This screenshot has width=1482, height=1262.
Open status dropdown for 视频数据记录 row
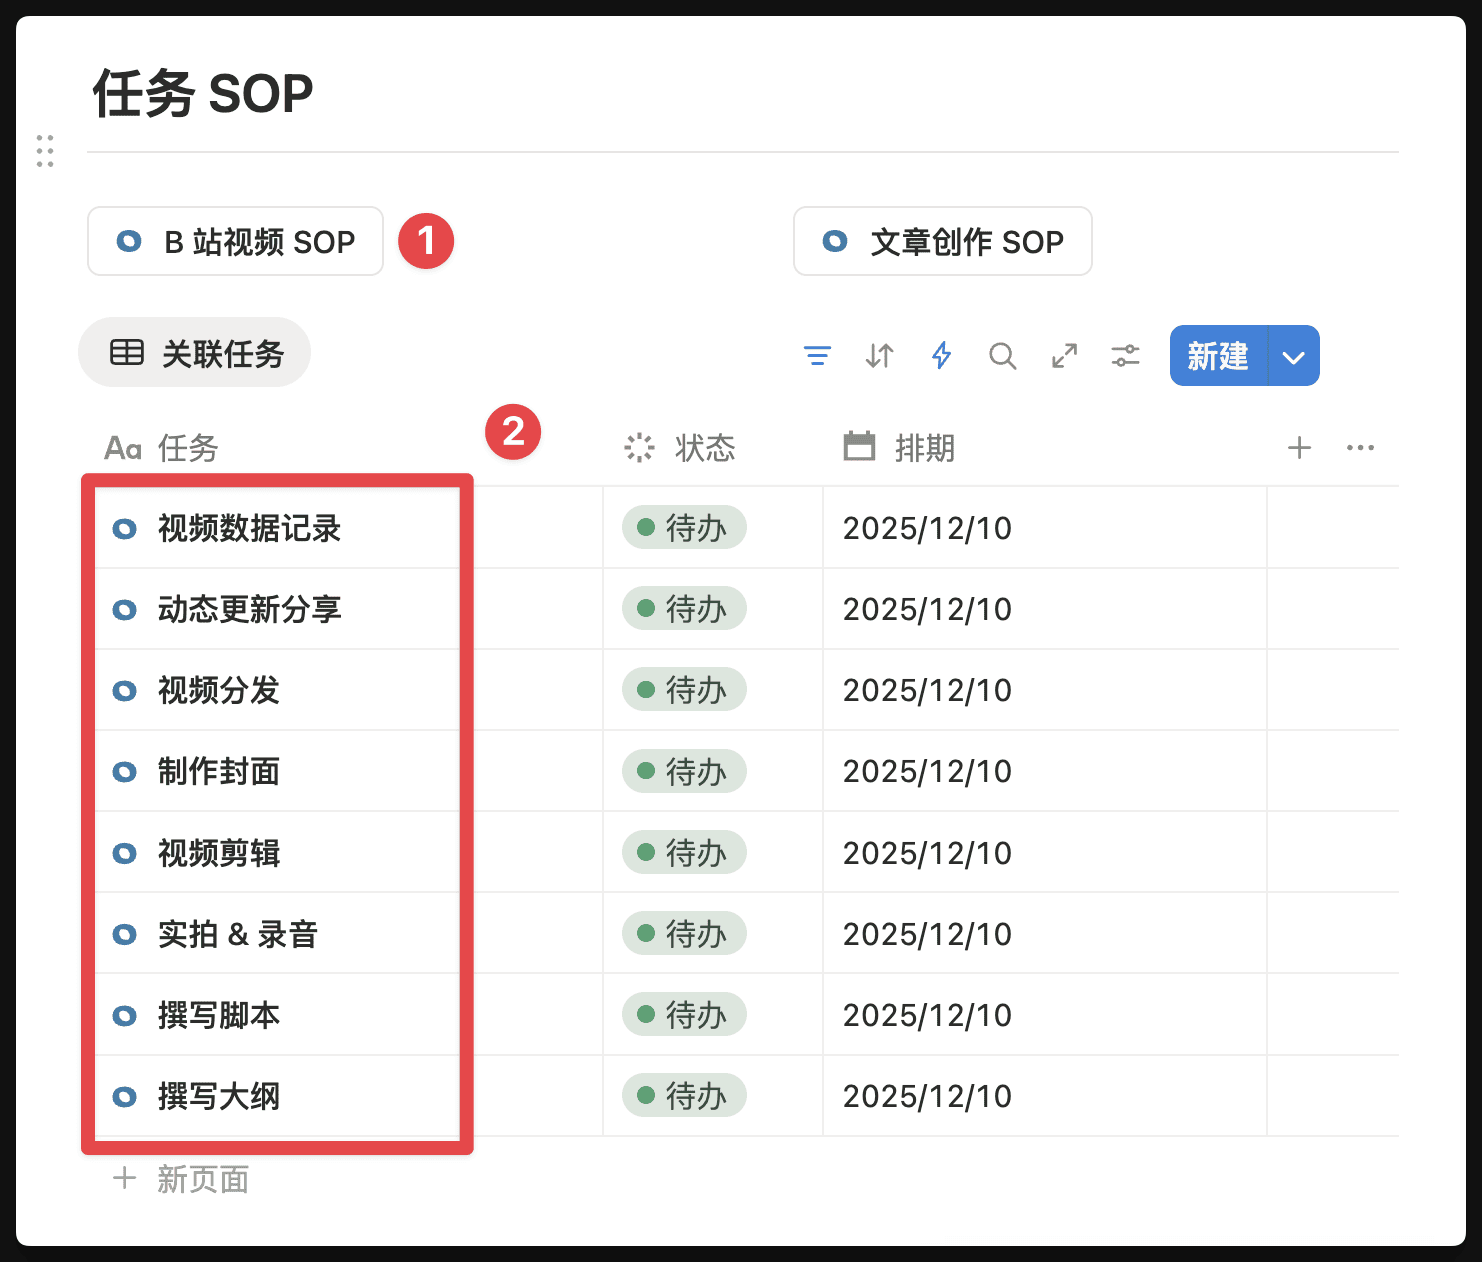pyautogui.click(x=684, y=528)
